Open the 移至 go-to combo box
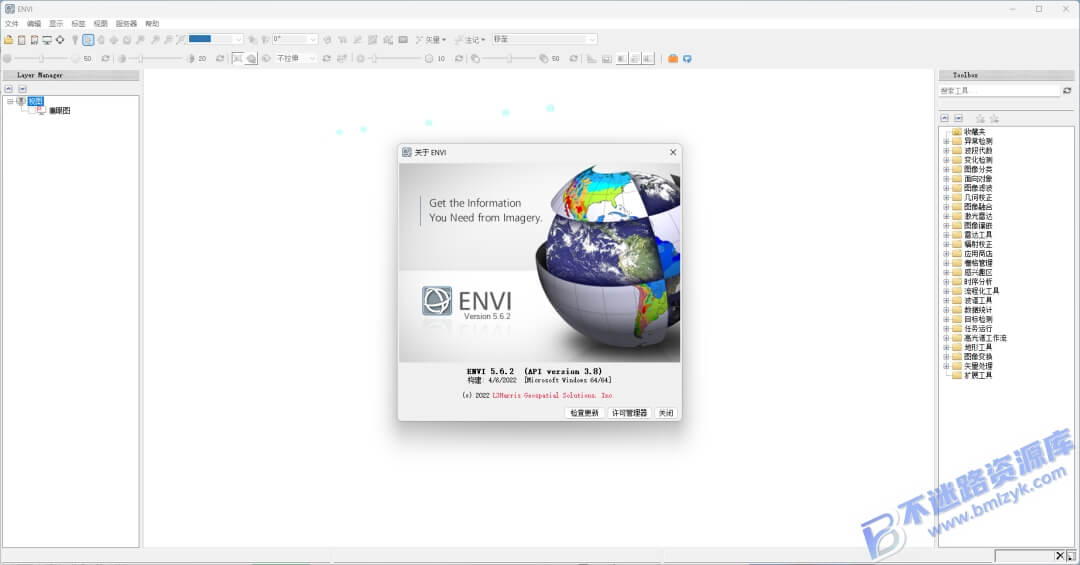This screenshot has width=1080, height=565. [x=544, y=39]
